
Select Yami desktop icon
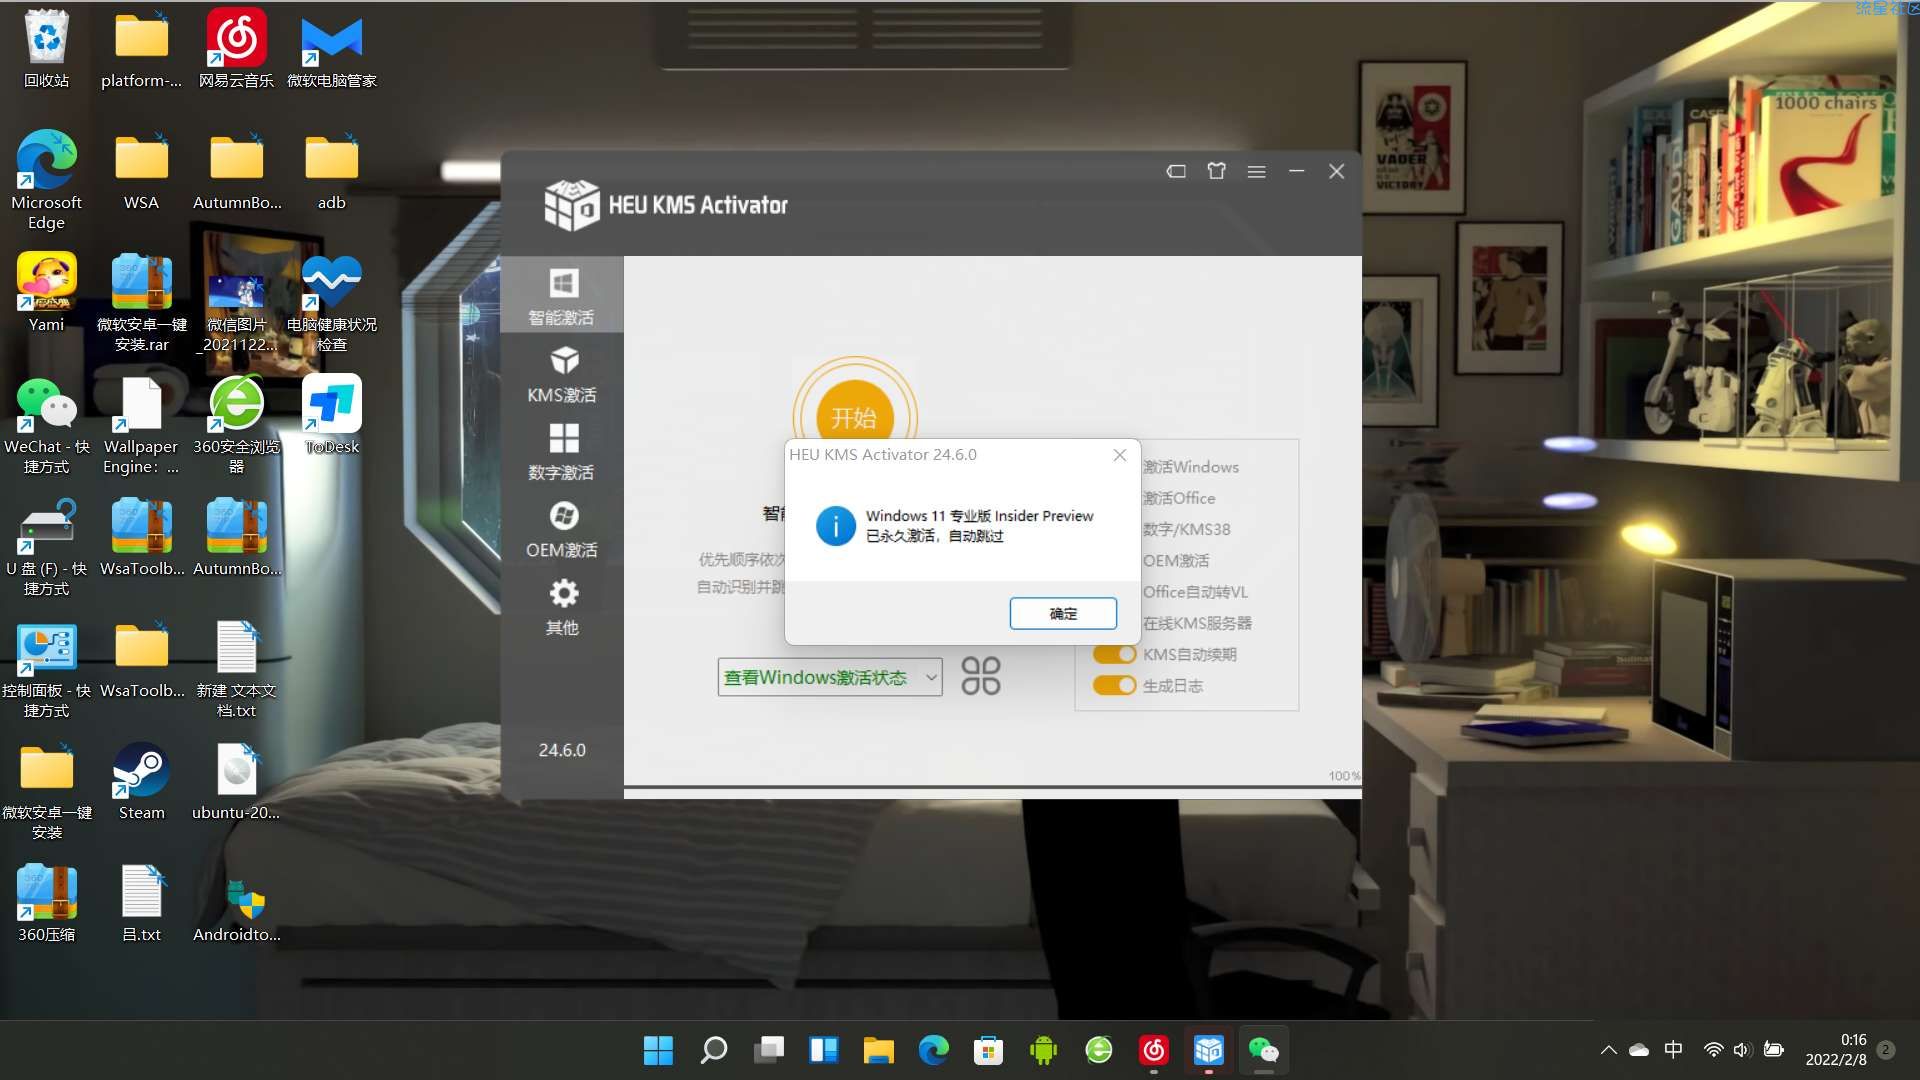pyautogui.click(x=47, y=293)
